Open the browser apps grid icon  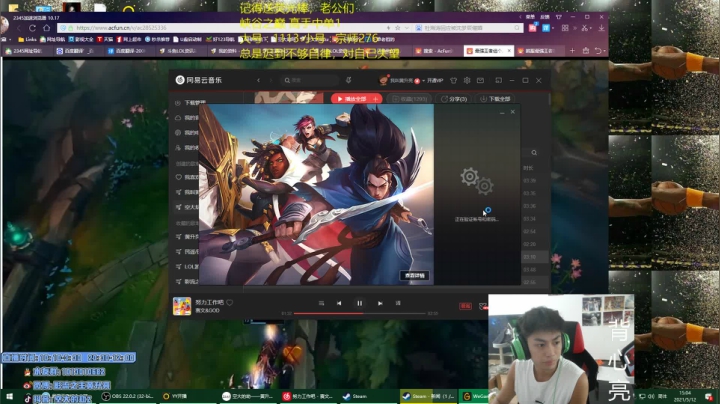coord(565,28)
